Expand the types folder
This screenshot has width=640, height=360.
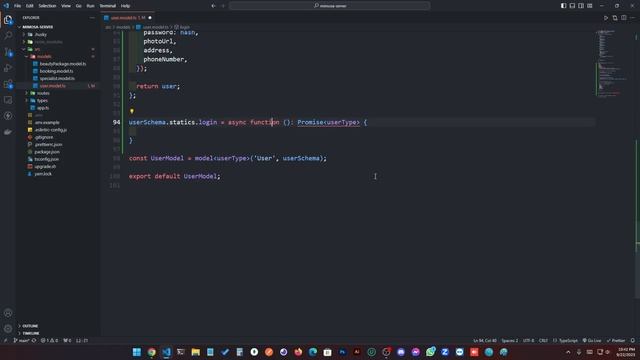[x=42, y=100]
